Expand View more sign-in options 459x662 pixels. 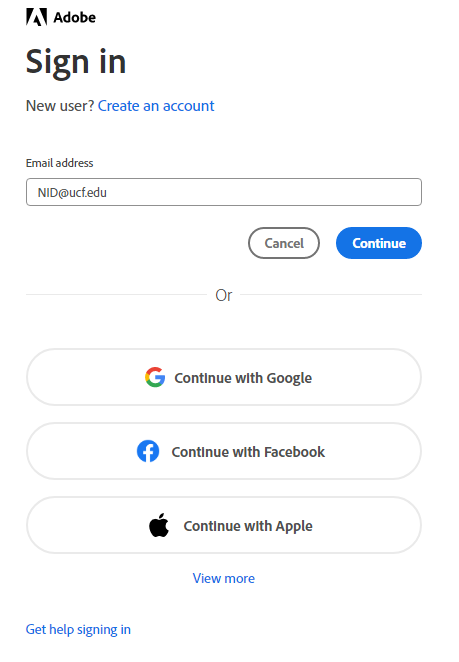[x=224, y=578]
